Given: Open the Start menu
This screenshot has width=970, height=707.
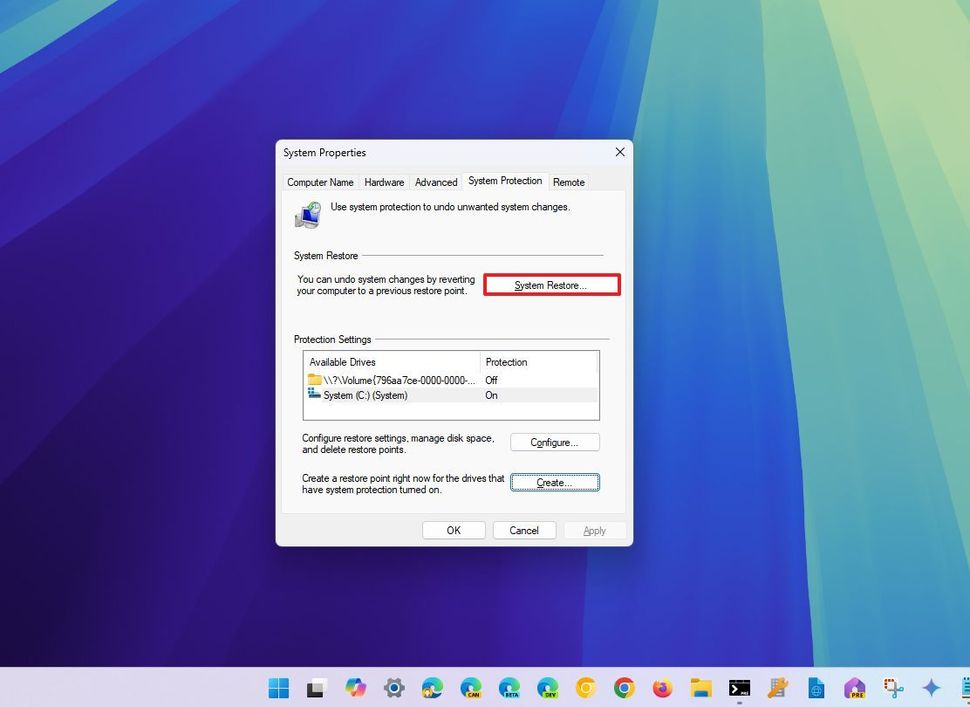Looking at the screenshot, I should pos(278,688).
